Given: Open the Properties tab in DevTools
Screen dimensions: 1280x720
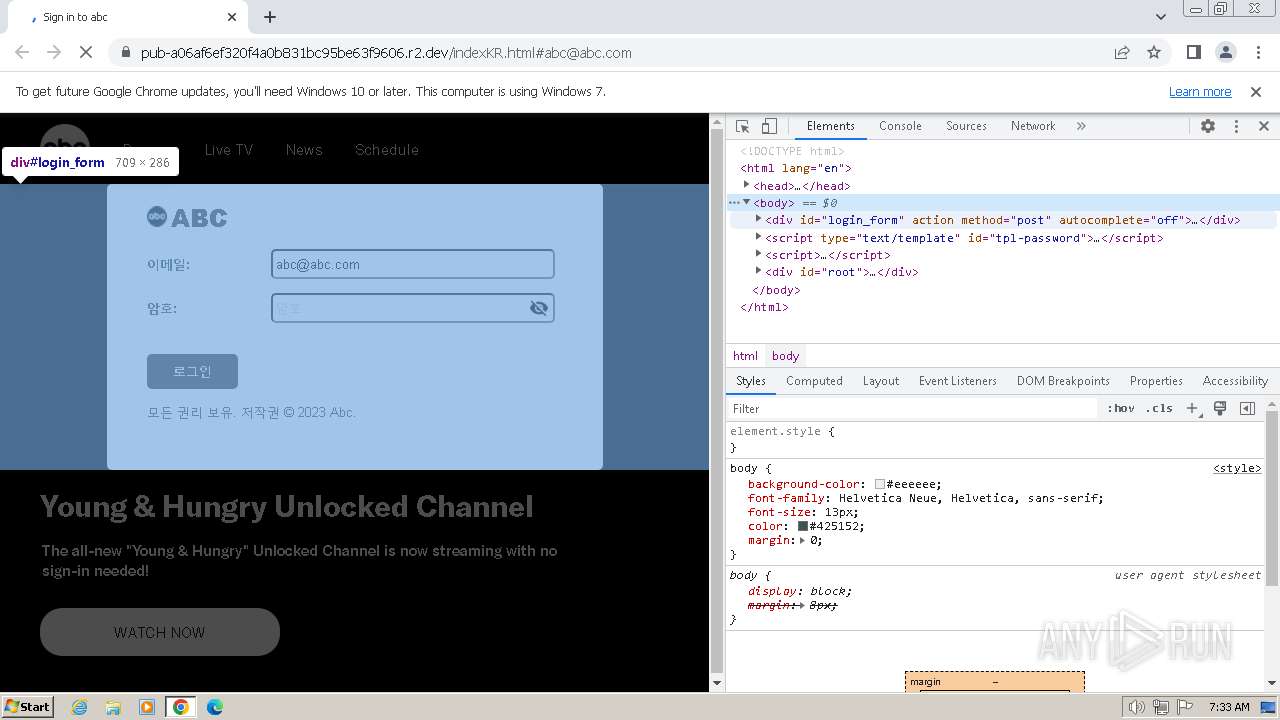Looking at the screenshot, I should [x=1156, y=381].
